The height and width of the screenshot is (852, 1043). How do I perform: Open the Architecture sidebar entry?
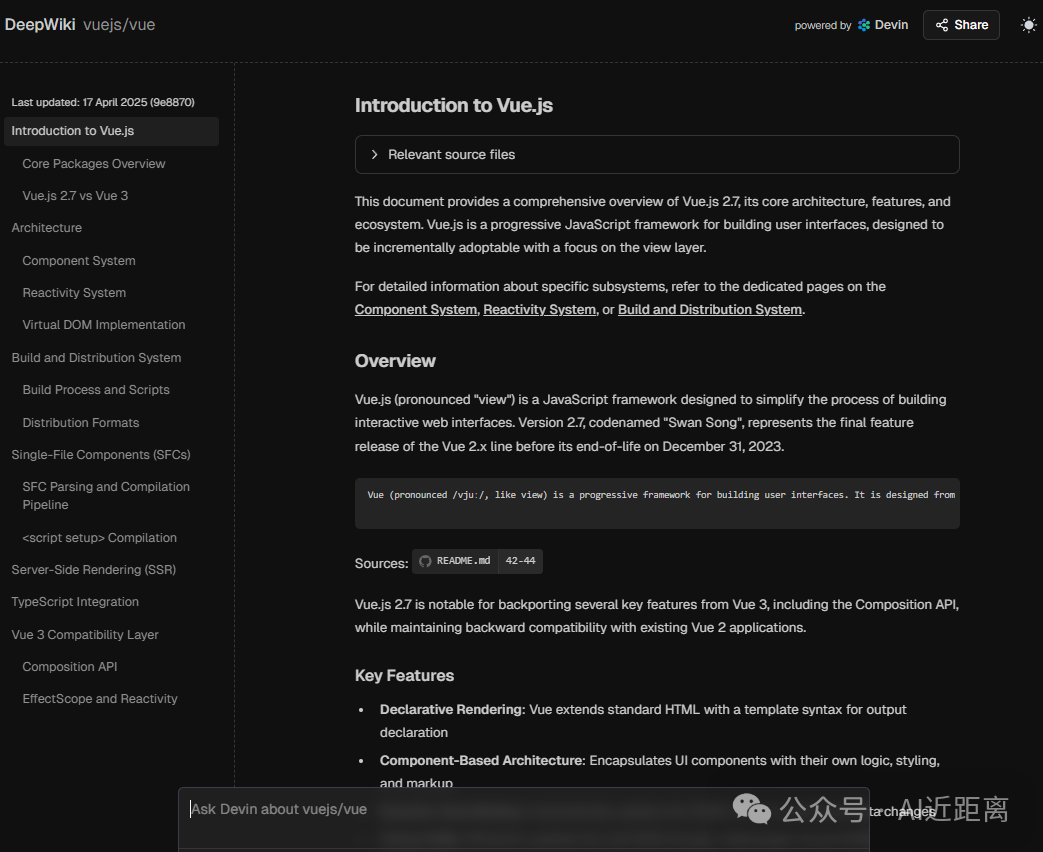coord(47,227)
